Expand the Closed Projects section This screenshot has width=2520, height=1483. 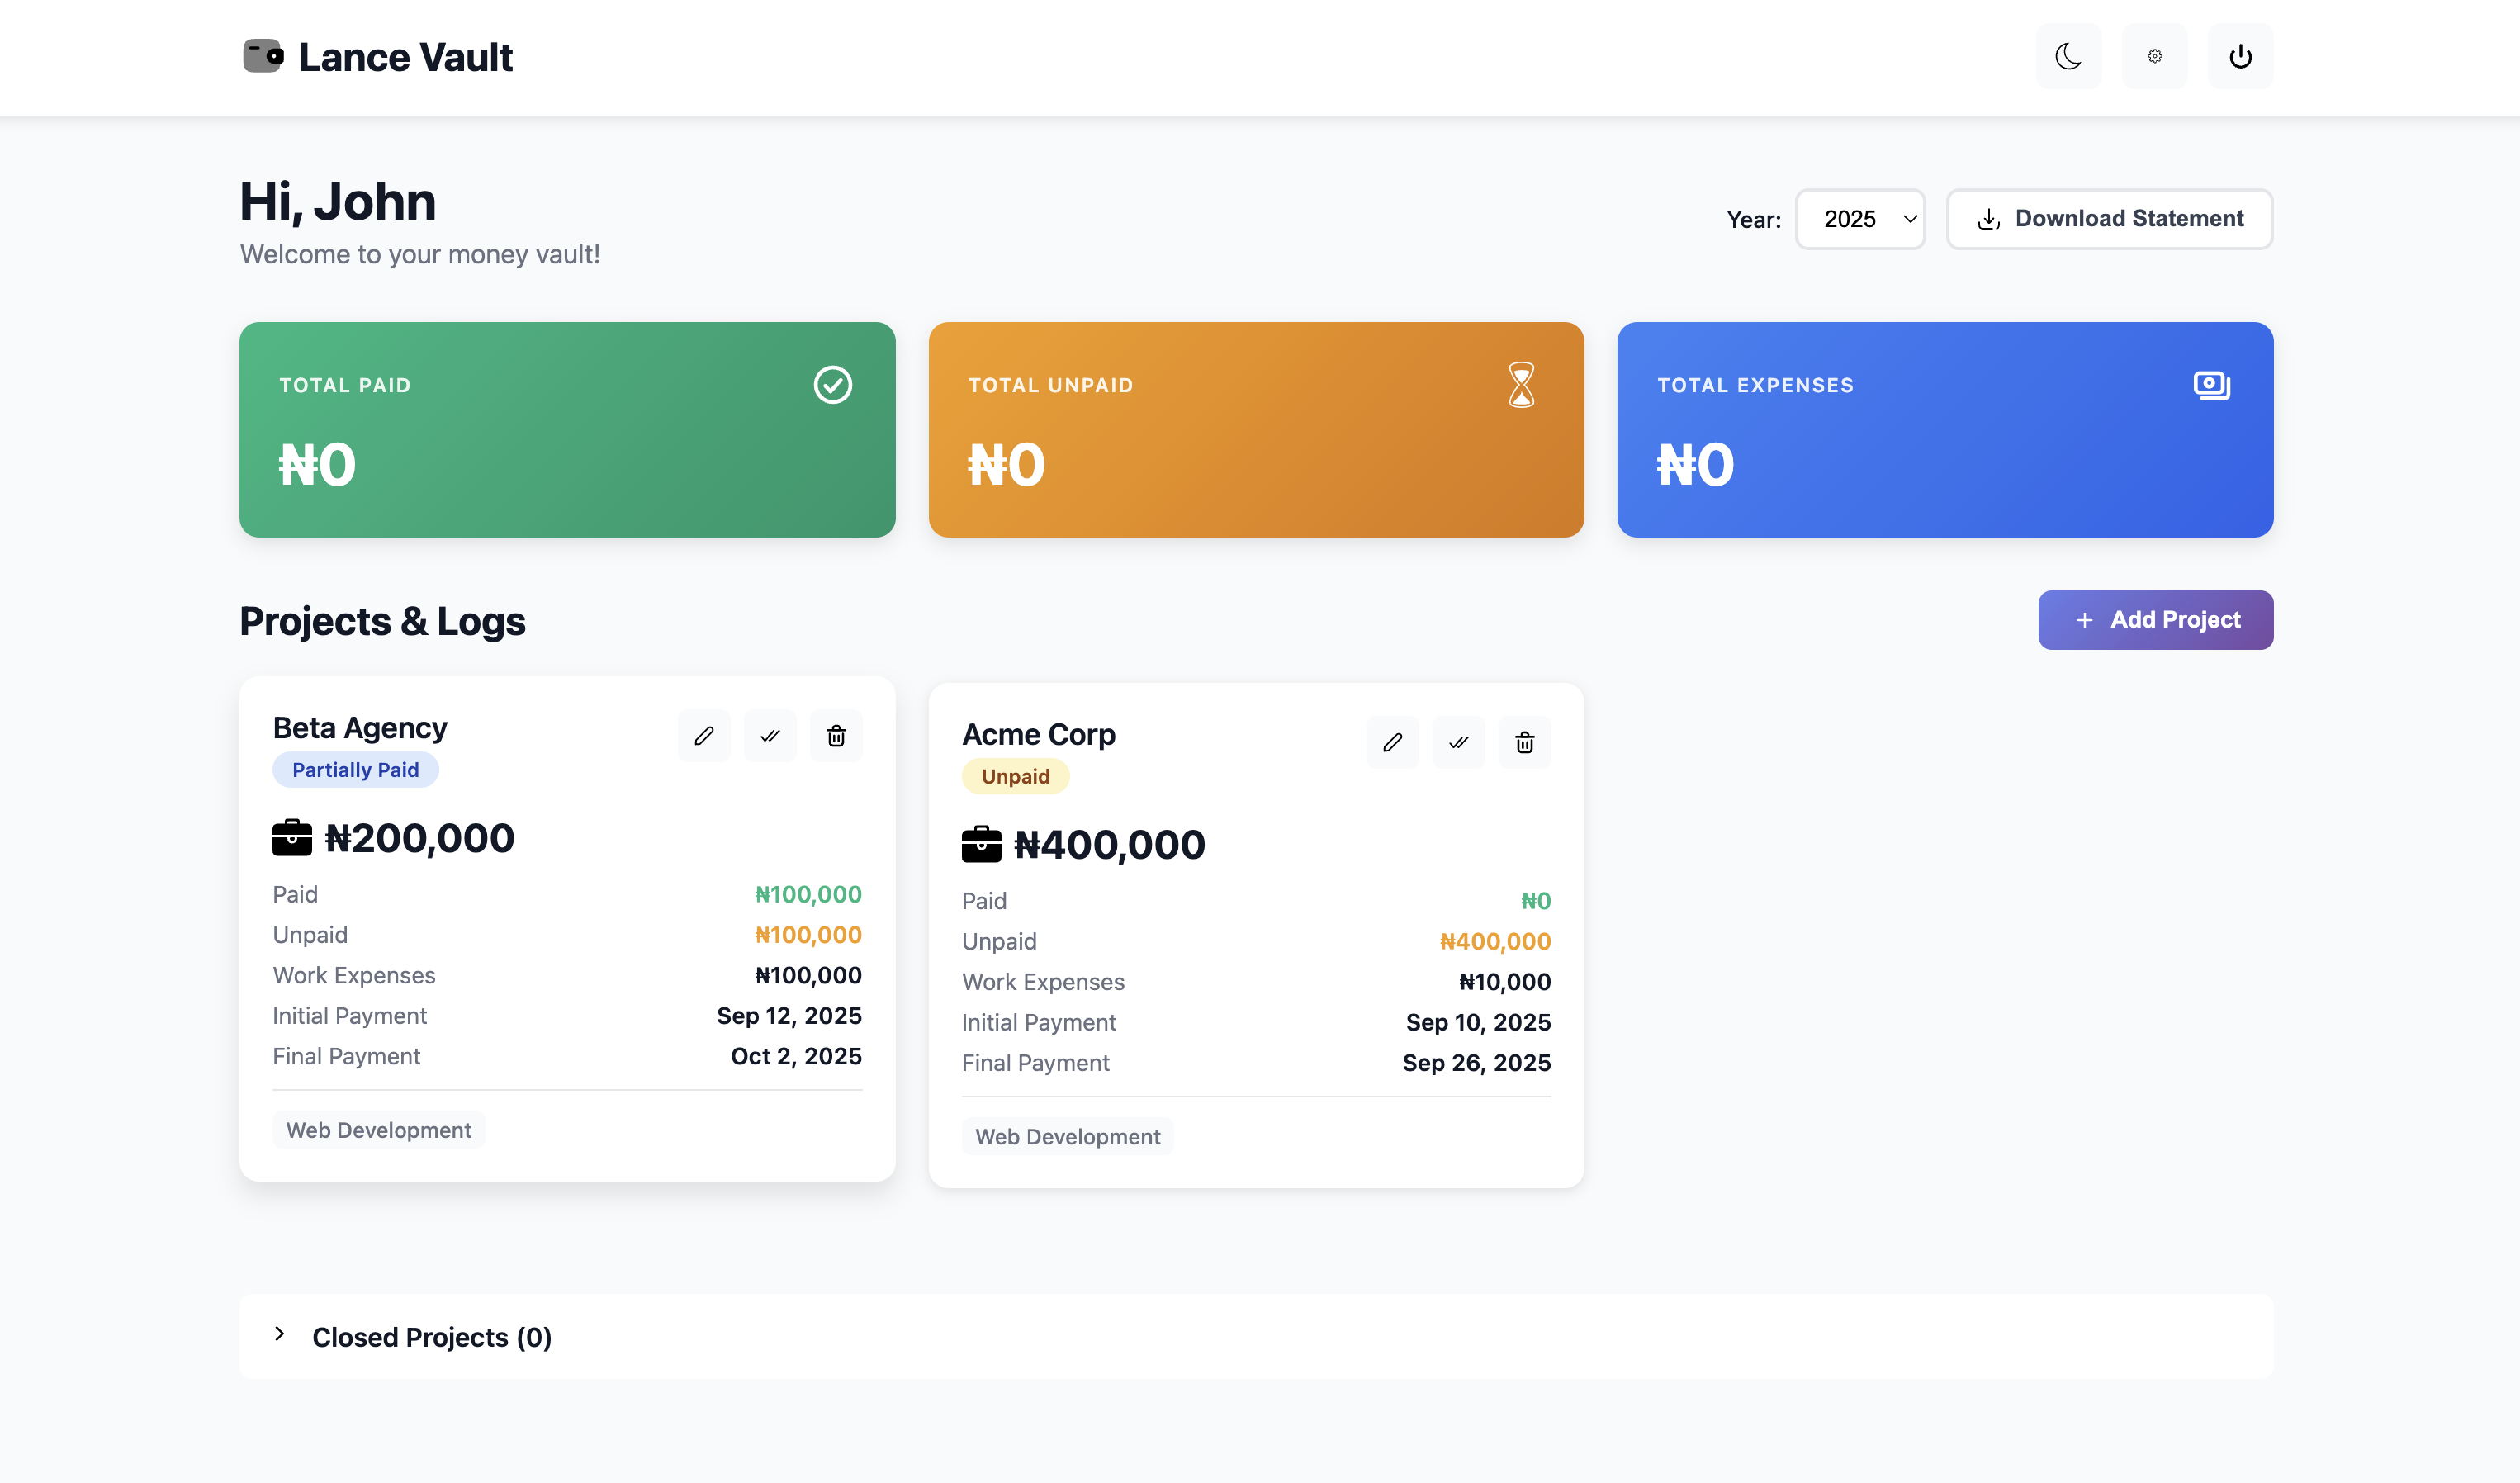click(430, 1336)
